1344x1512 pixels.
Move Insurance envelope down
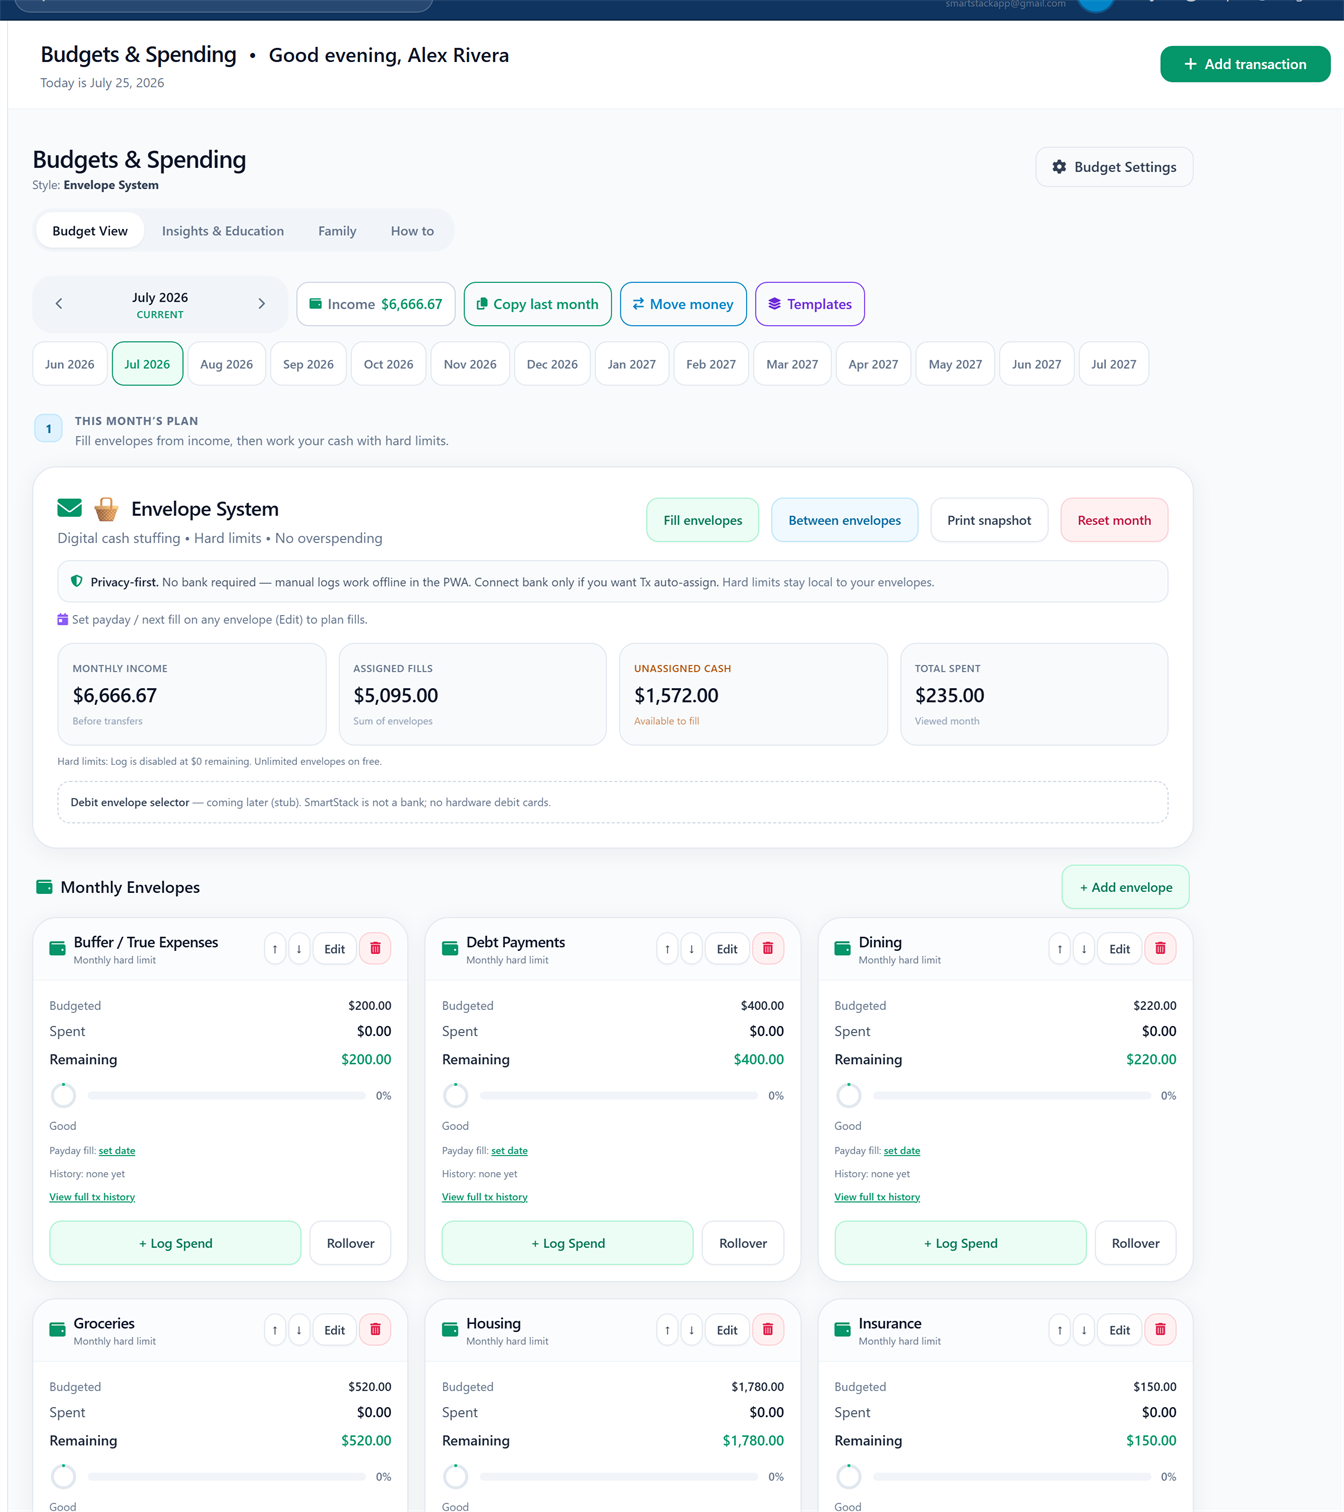click(x=1084, y=1329)
